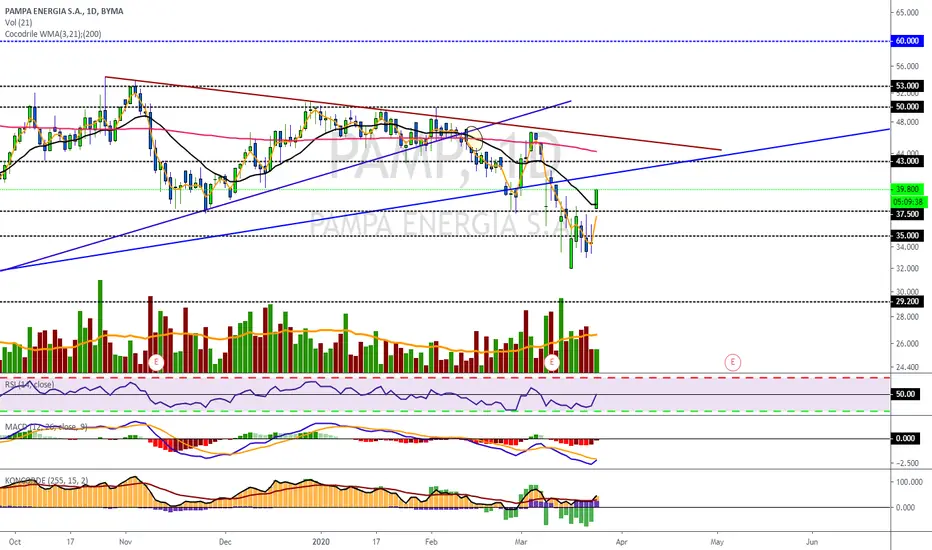This screenshot has height=550, width=932.
Task: Select the future earnings marker near May
Action: 733,362
